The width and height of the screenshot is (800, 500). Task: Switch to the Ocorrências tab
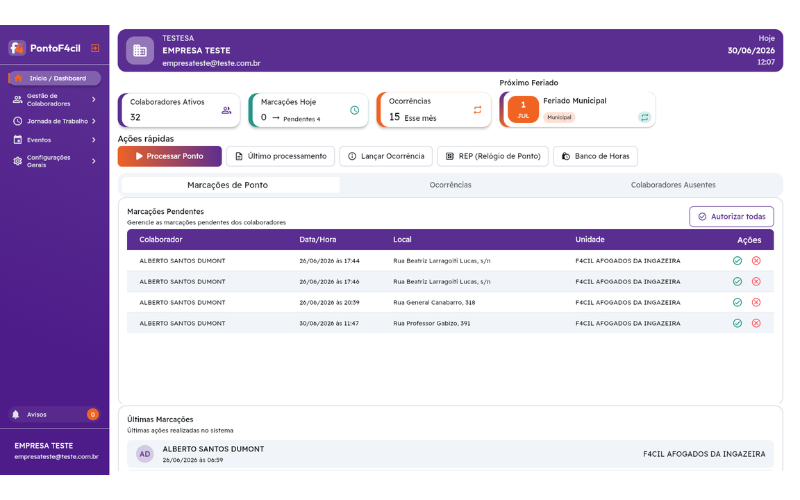pos(451,185)
